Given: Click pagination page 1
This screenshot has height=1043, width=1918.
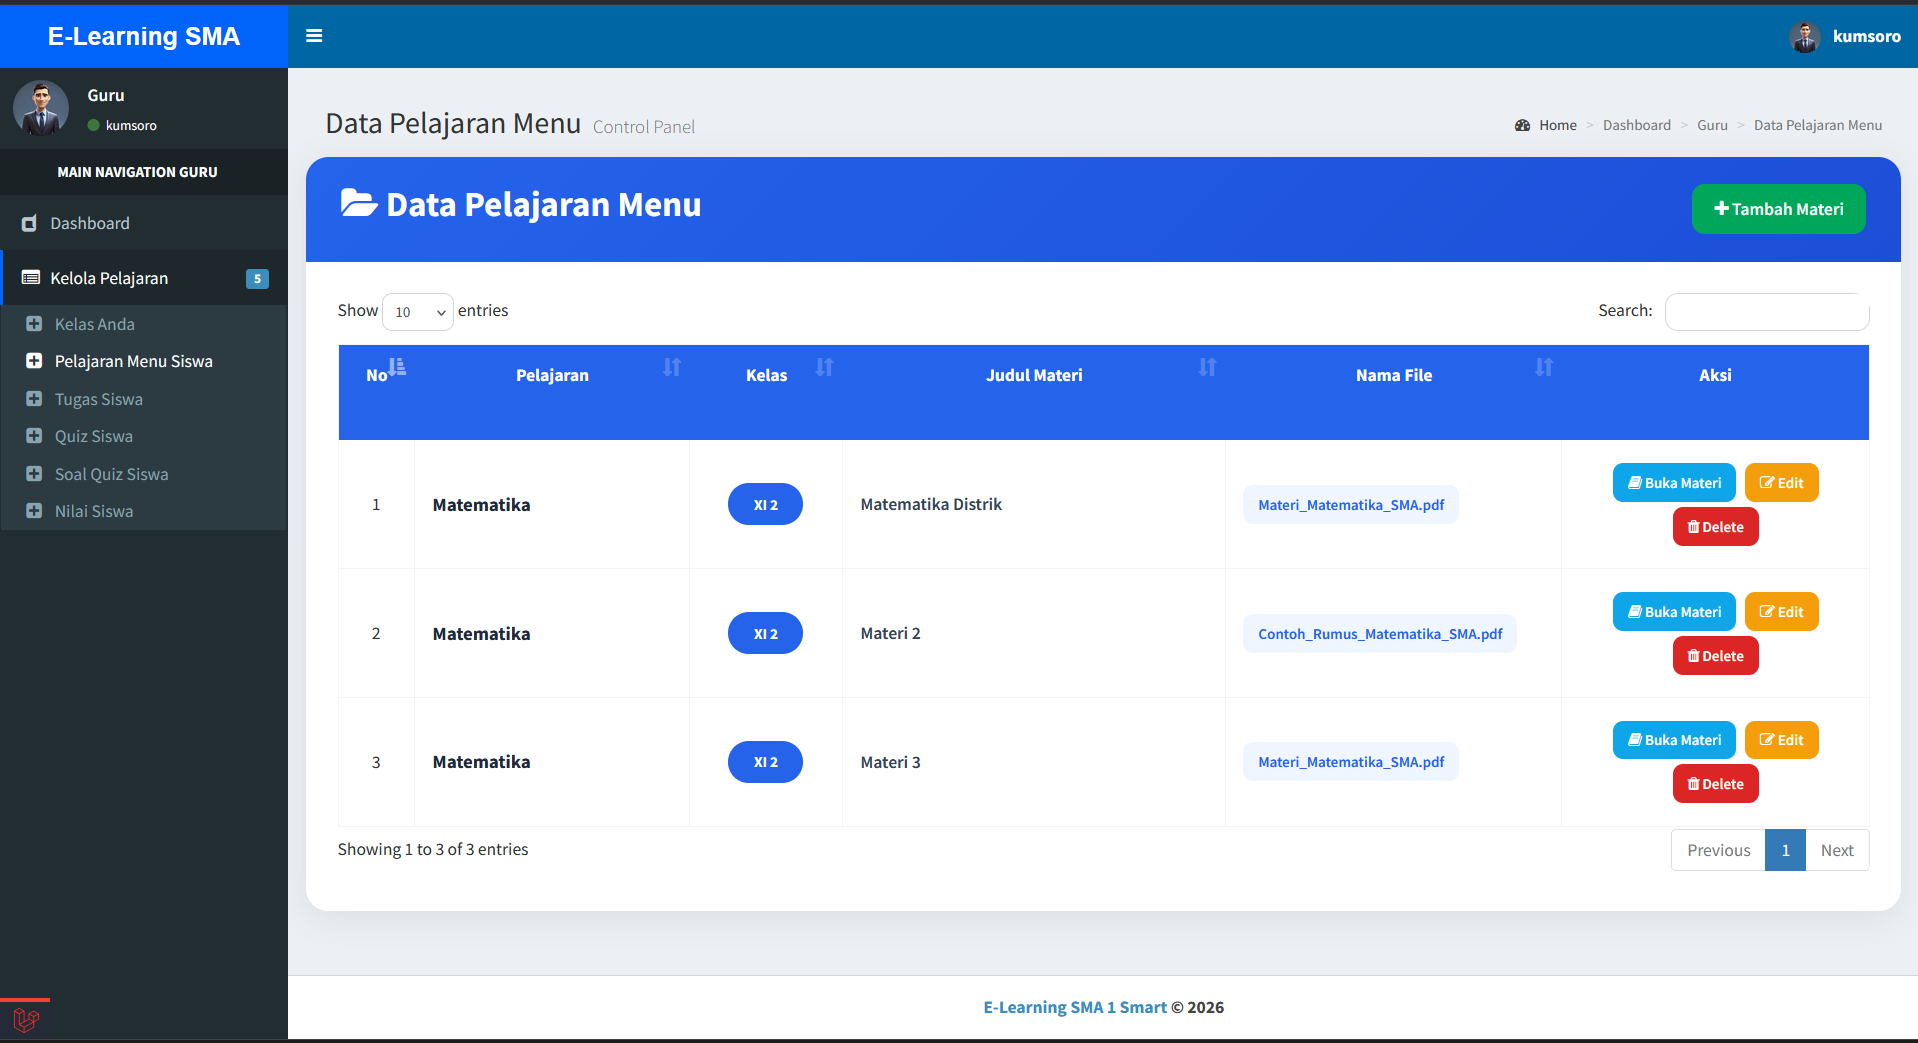Looking at the screenshot, I should coord(1785,850).
